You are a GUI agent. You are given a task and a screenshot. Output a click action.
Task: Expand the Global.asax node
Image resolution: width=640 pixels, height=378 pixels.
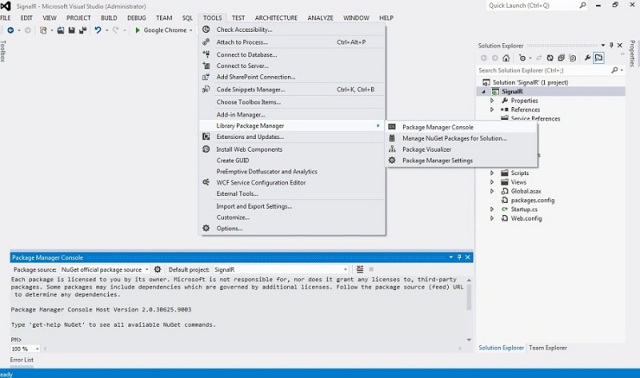tap(492, 191)
